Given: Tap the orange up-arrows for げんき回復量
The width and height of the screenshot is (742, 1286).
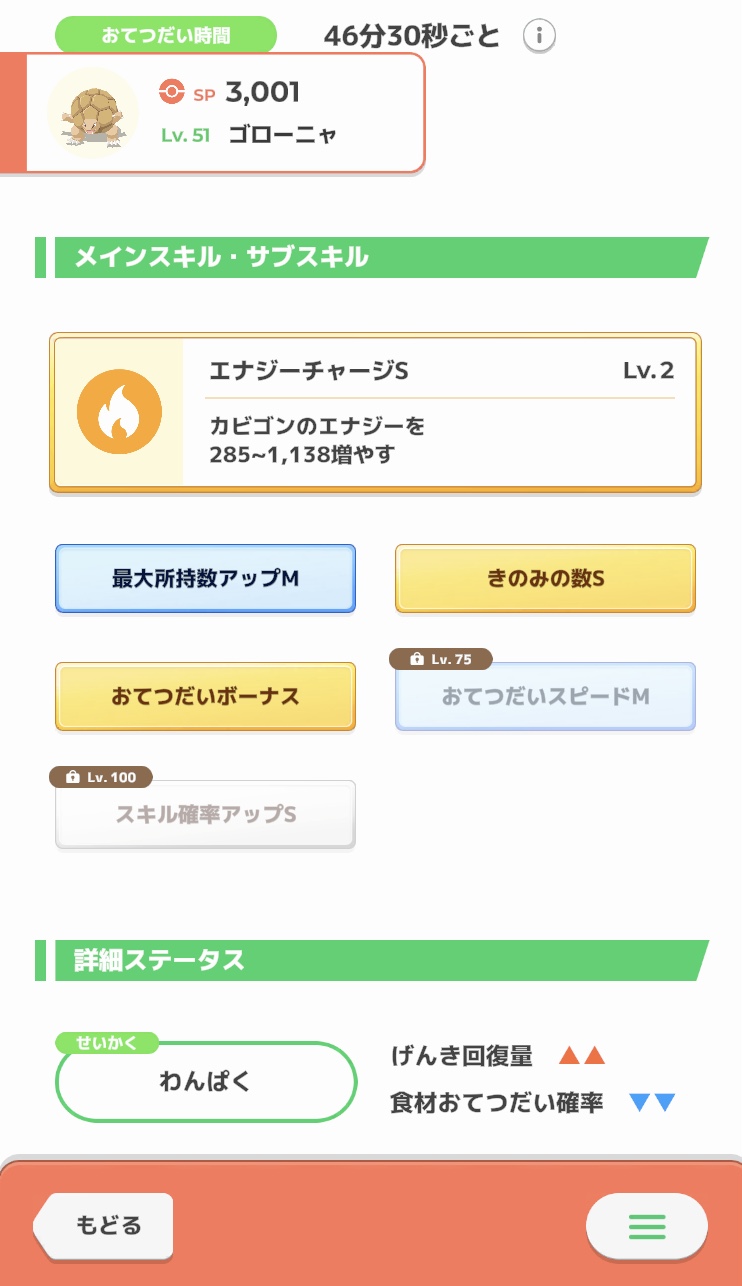Looking at the screenshot, I should click(x=582, y=1055).
